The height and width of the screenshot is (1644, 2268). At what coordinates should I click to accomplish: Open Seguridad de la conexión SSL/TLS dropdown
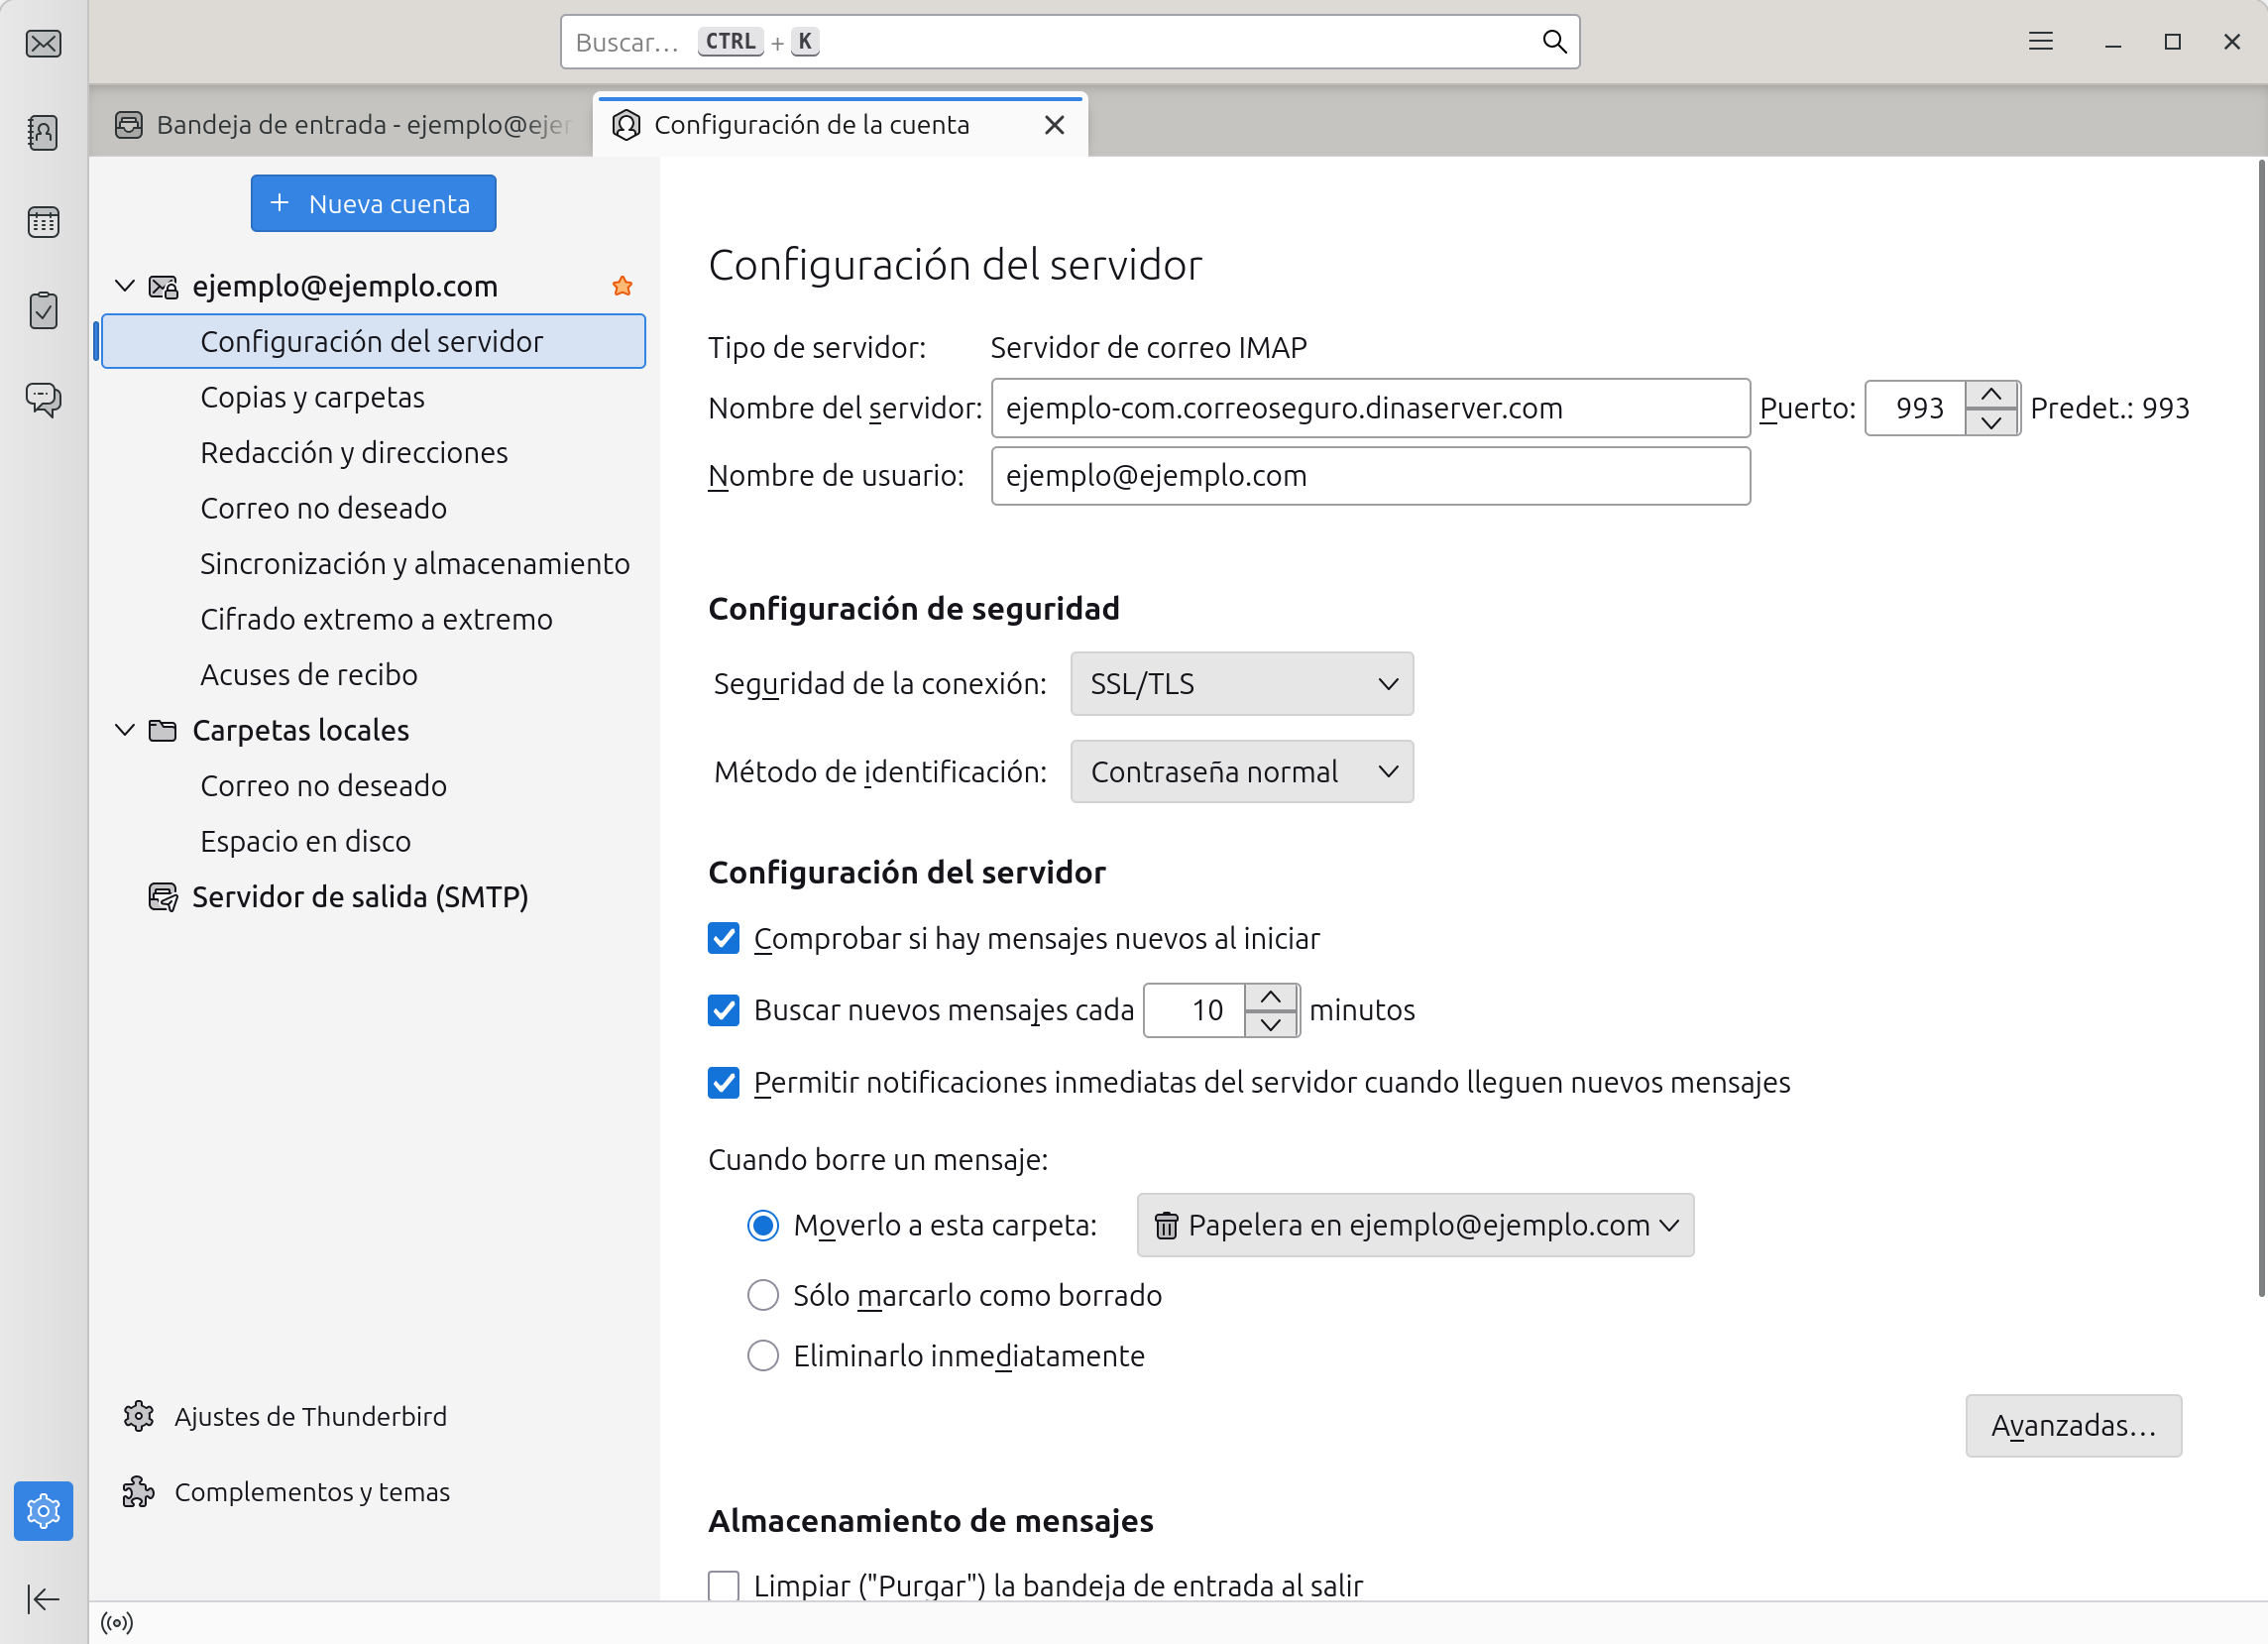(1241, 684)
